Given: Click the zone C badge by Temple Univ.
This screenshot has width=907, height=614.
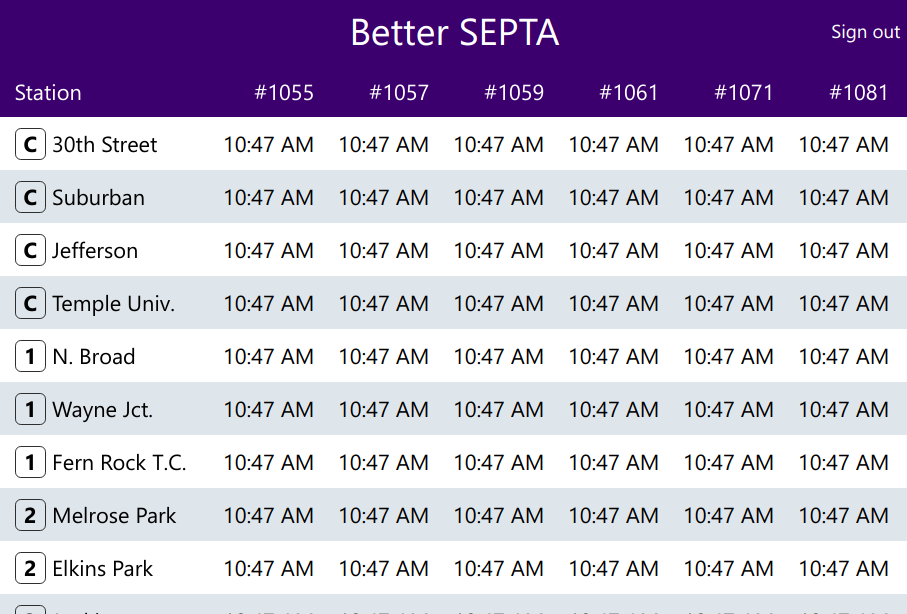Looking at the screenshot, I should pos(30,304).
